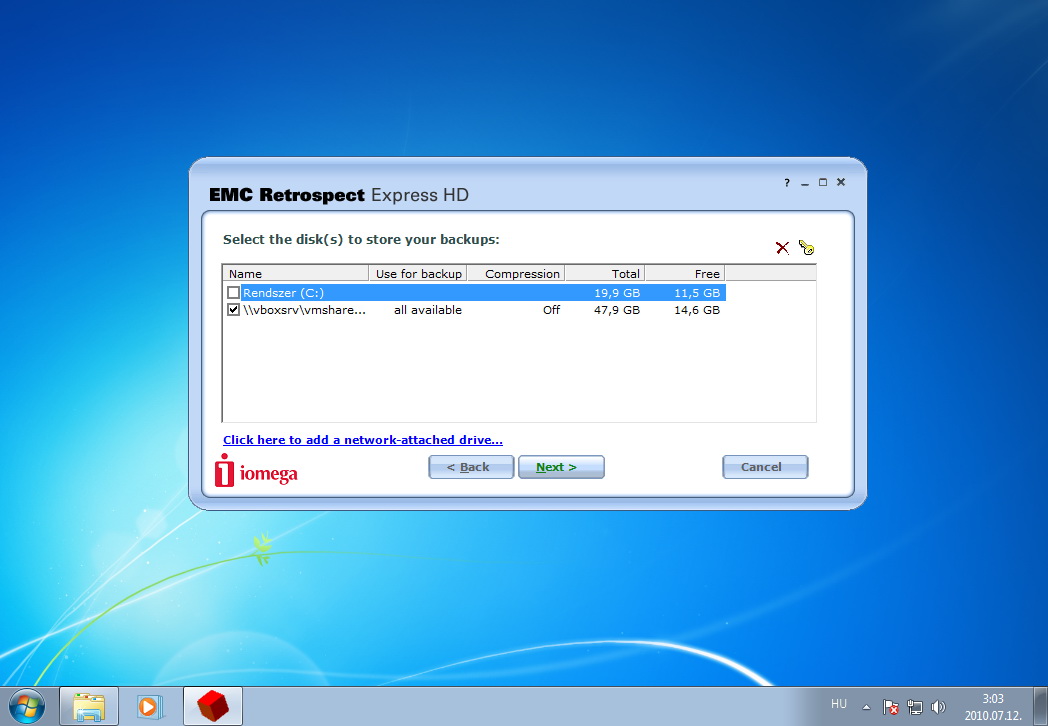Click the red X remove-disk icon

point(782,248)
